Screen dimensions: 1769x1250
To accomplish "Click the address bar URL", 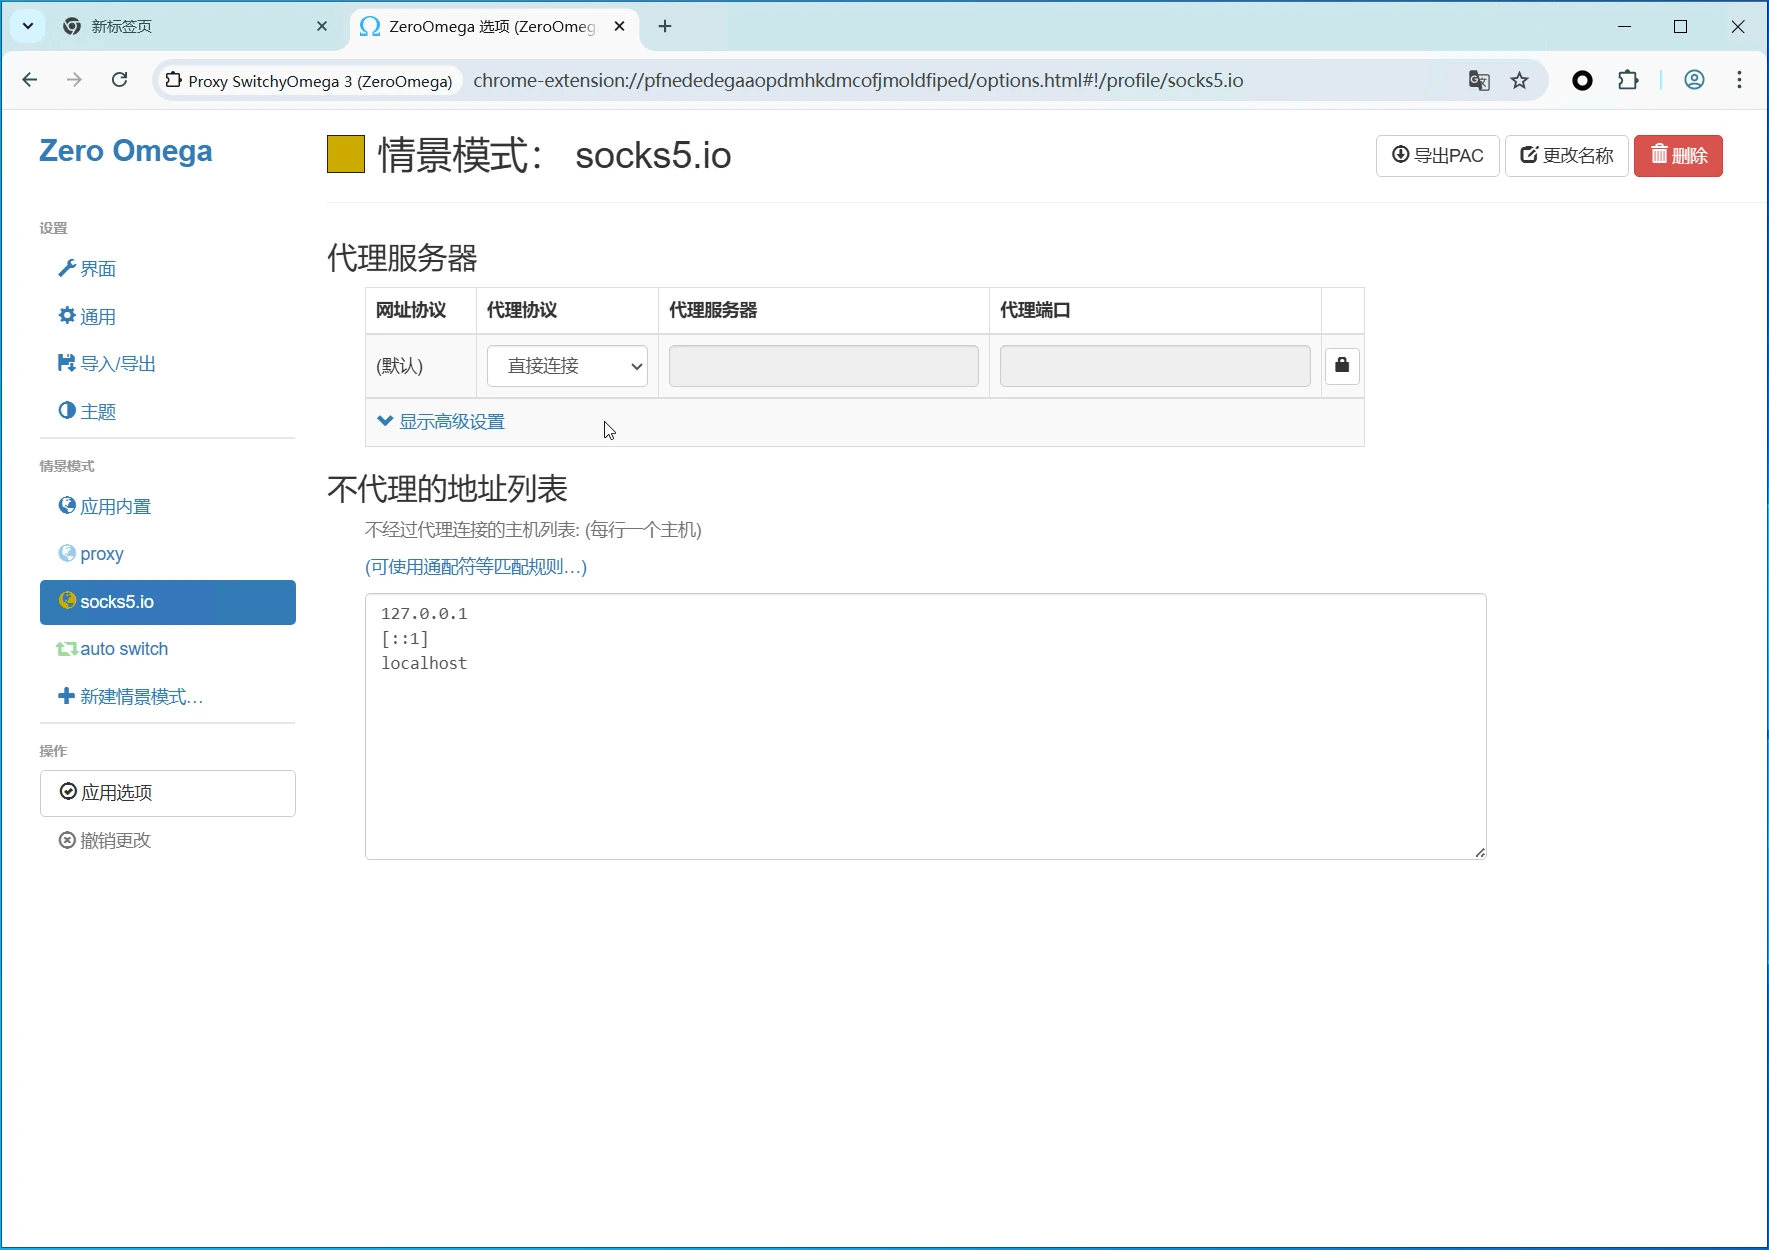I will tap(858, 81).
